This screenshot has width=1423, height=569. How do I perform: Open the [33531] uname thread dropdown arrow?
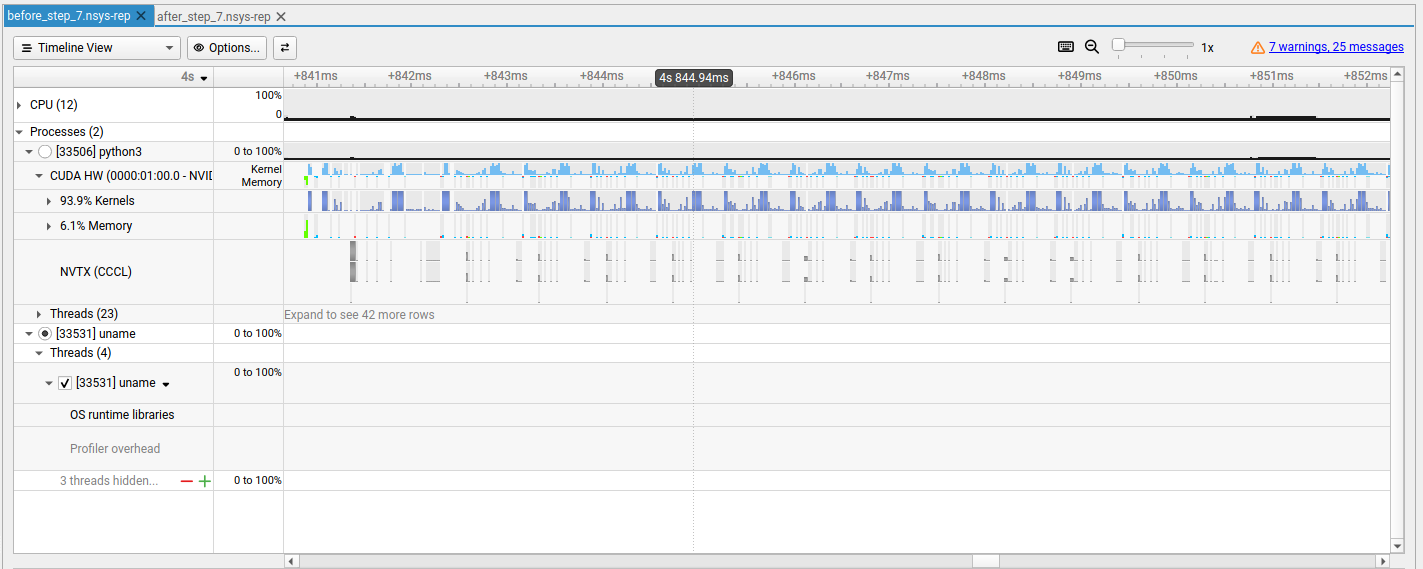tap(166, 384)
